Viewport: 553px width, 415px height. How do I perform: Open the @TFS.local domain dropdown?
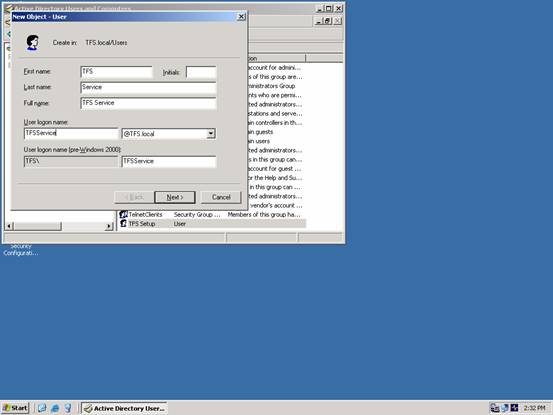pyautogui.click(x=211, y=134)
